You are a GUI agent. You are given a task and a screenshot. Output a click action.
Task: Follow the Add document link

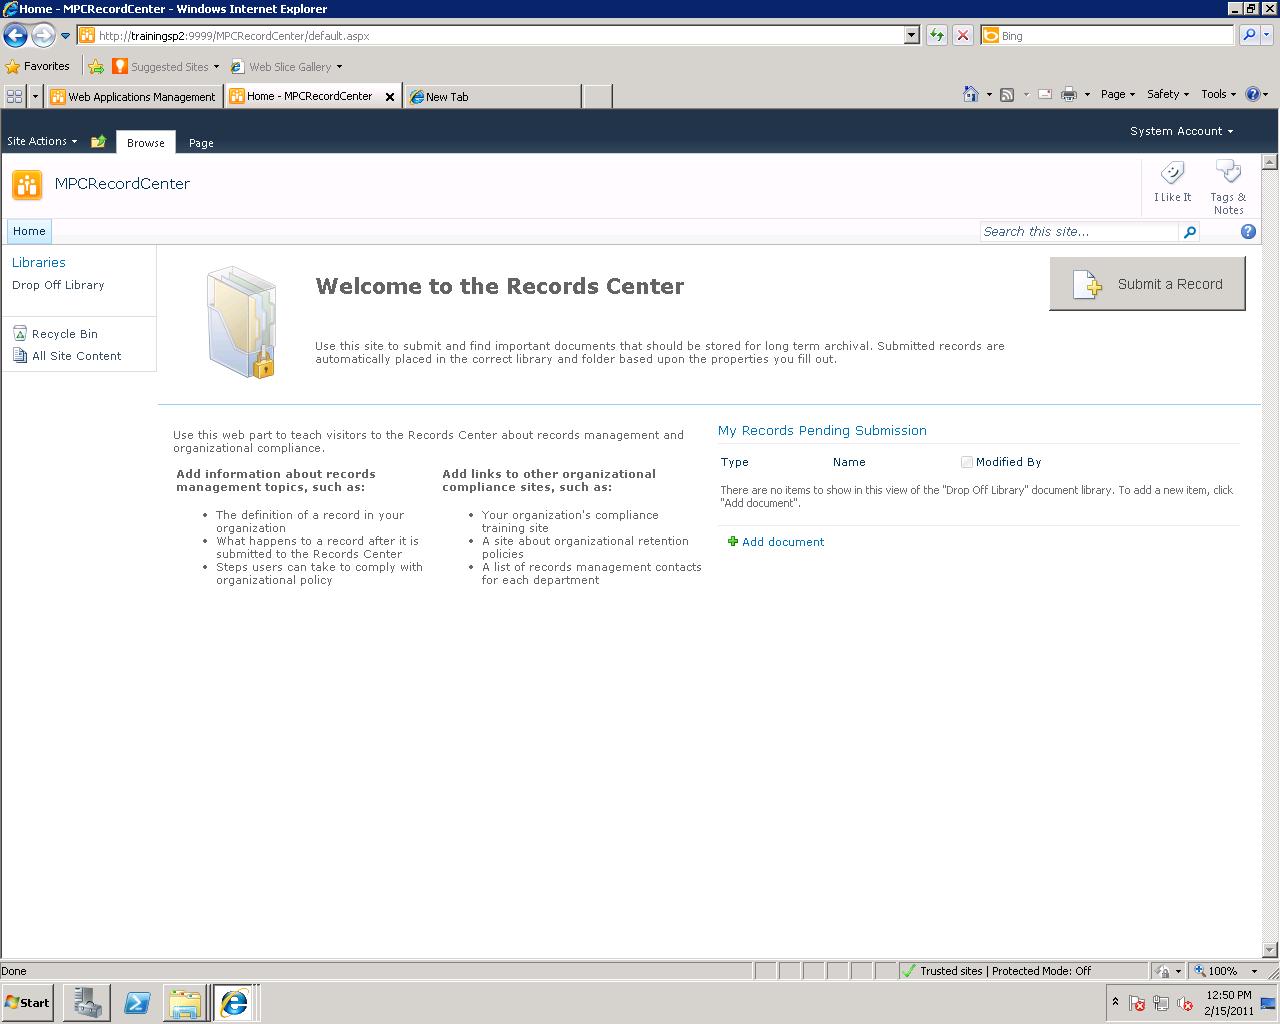coord(782,541)
